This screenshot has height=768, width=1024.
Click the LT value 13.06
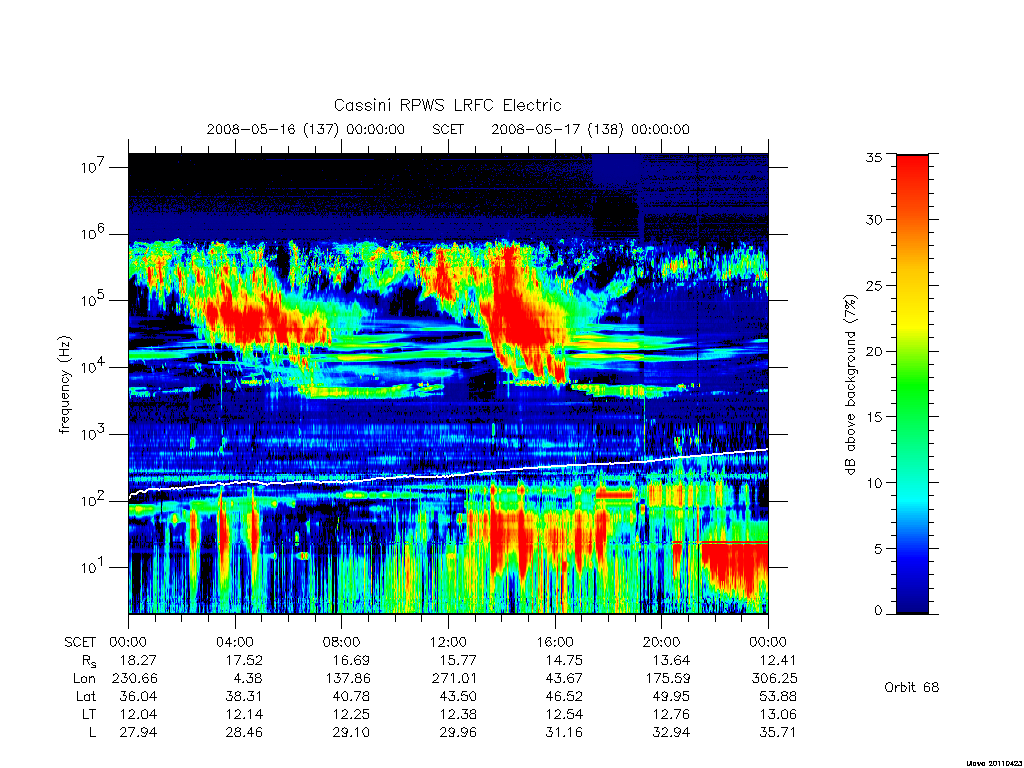[x=777, y=714]
